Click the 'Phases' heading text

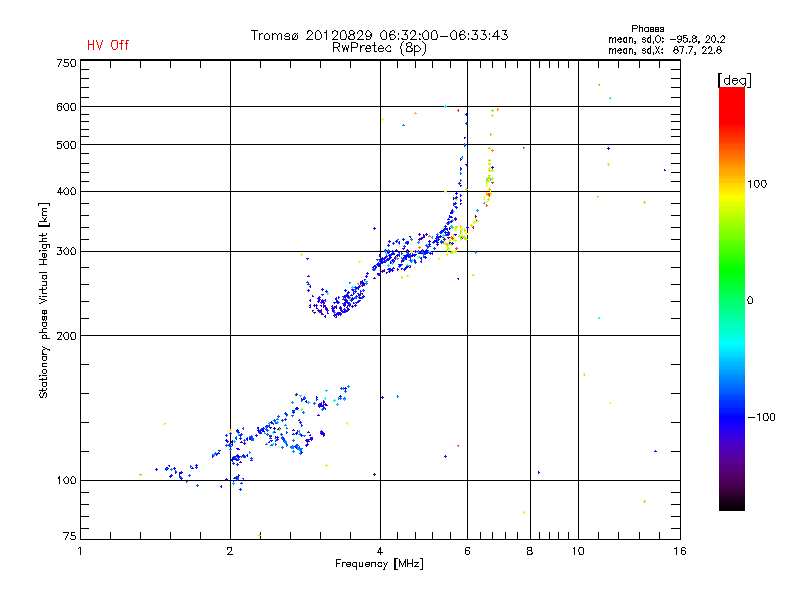[647, 29]
